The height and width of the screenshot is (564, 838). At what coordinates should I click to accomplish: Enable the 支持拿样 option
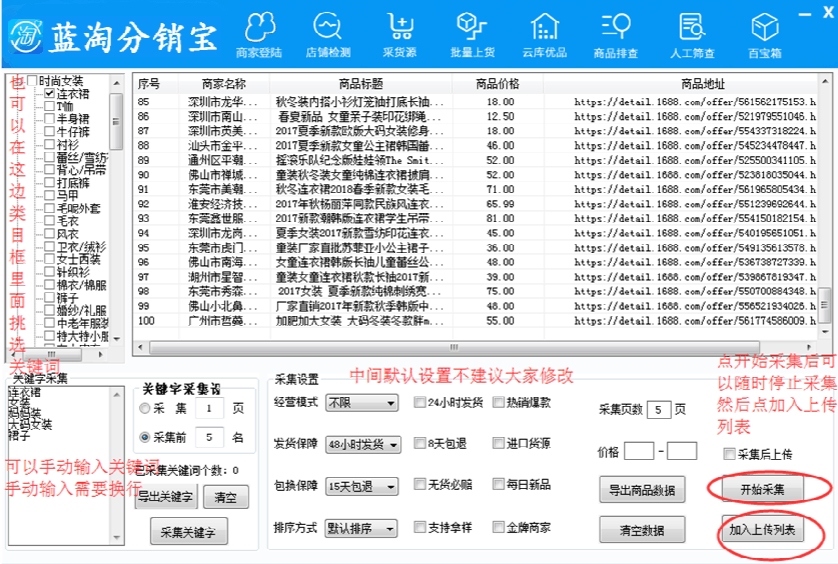point(420,528)
